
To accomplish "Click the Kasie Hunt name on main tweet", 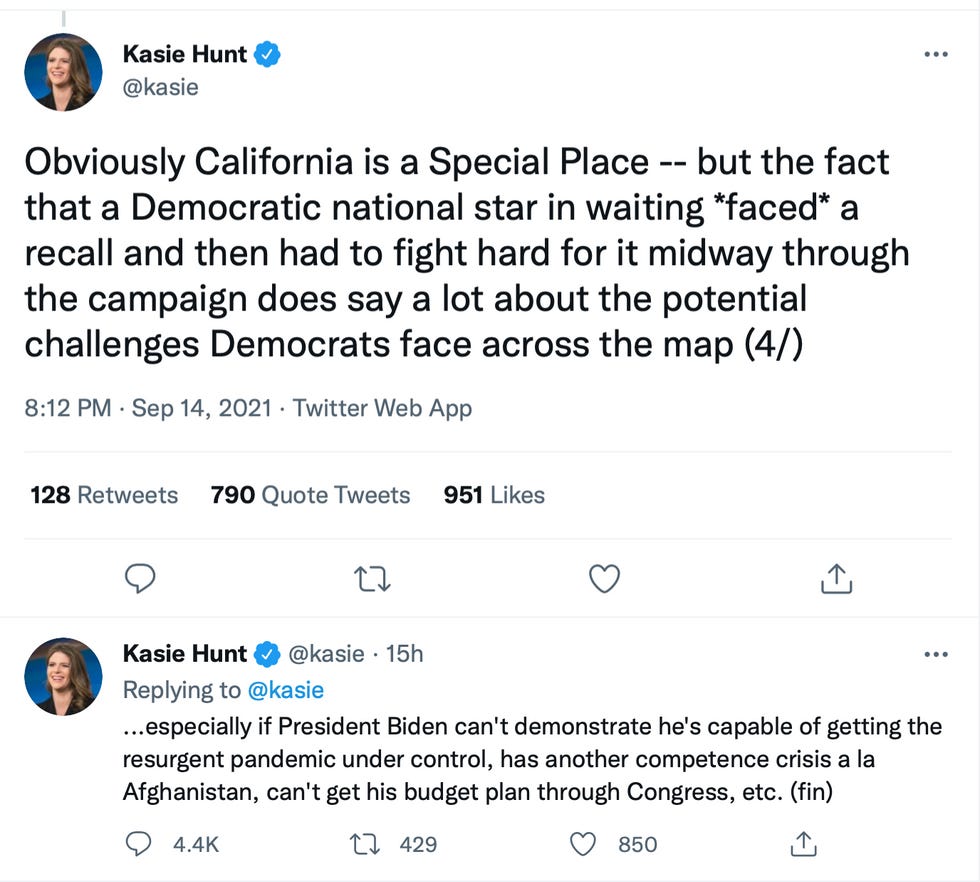I will coord(183,54).
